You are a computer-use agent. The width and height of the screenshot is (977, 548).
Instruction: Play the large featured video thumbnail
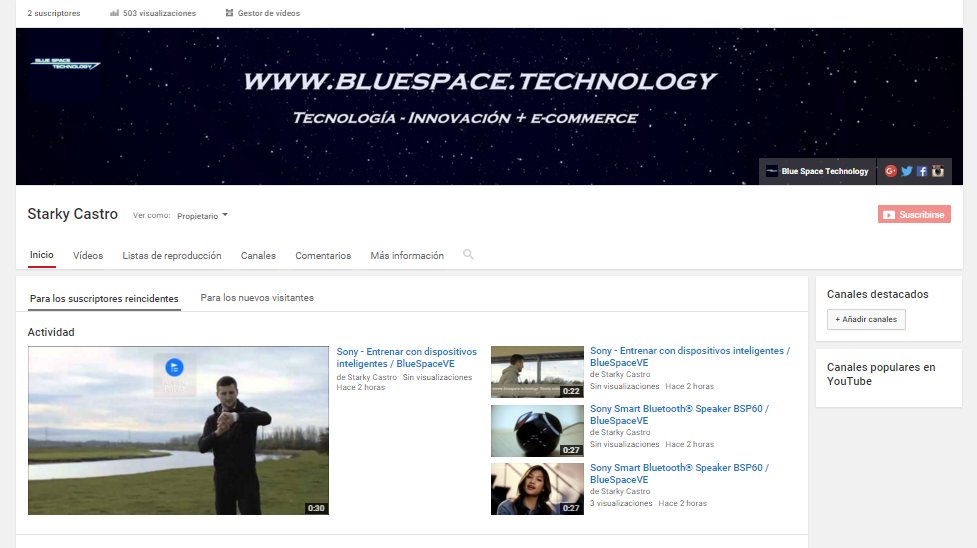point(178,430)
